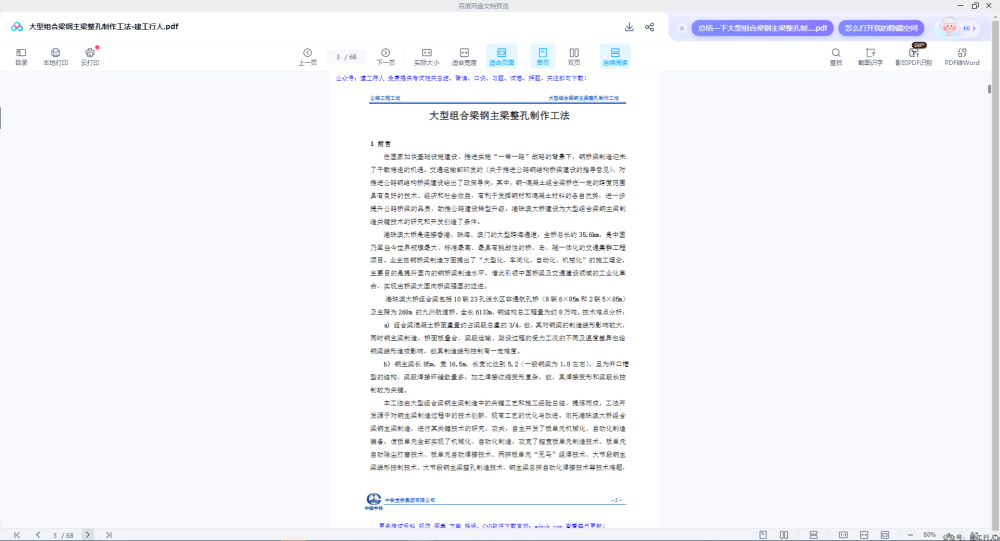Viewport: 1000px width, 541px height.
Task: Click the 80% zoom level value
Action: point(929,535)
